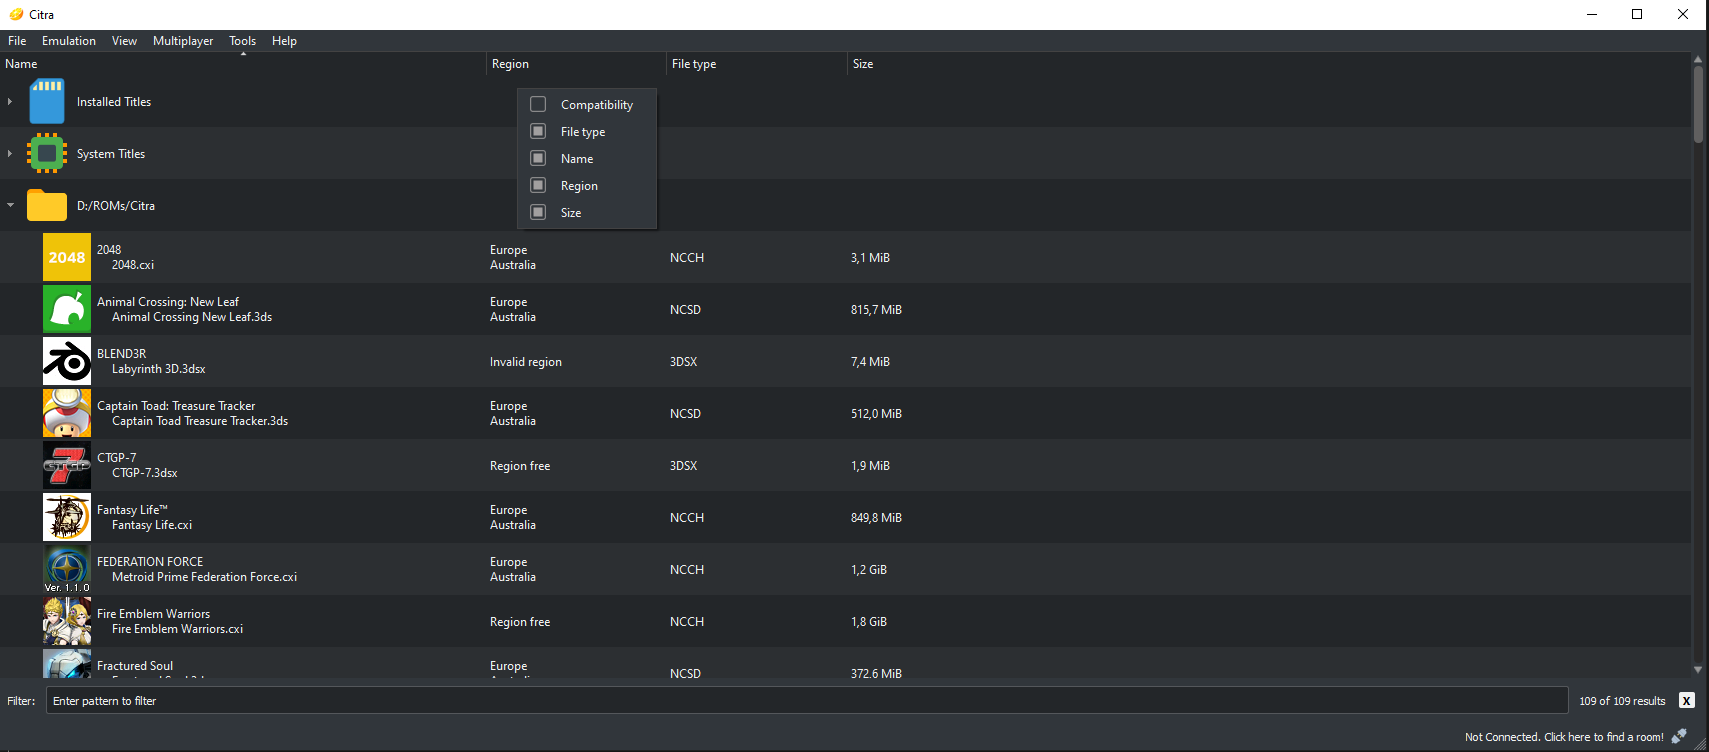The width and height of the screenshot is (1709, 752).
Task: Select 'Metroid Prime Federation Force.cxi' file name
Action: point(205,577)
